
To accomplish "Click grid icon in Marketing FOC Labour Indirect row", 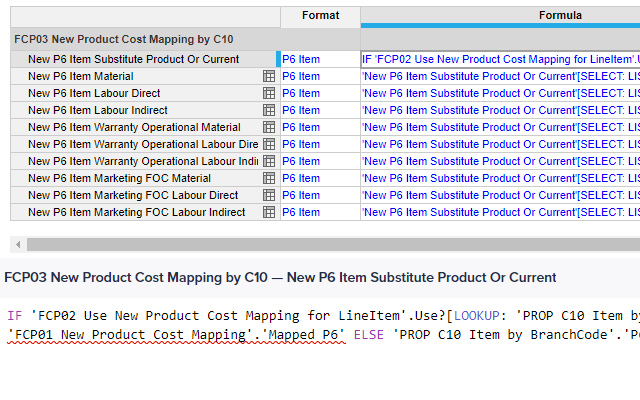I will point(269,212).
